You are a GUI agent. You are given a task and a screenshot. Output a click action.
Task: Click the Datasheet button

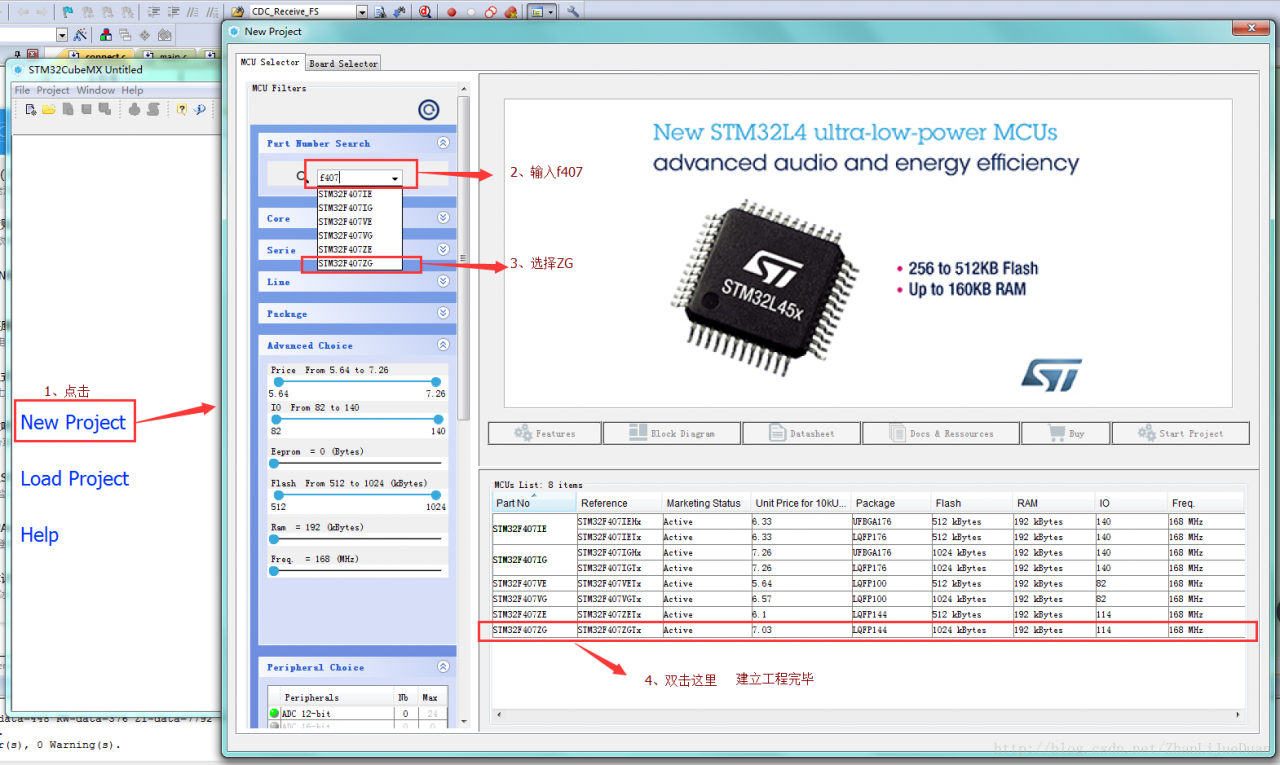pos(802,433)
